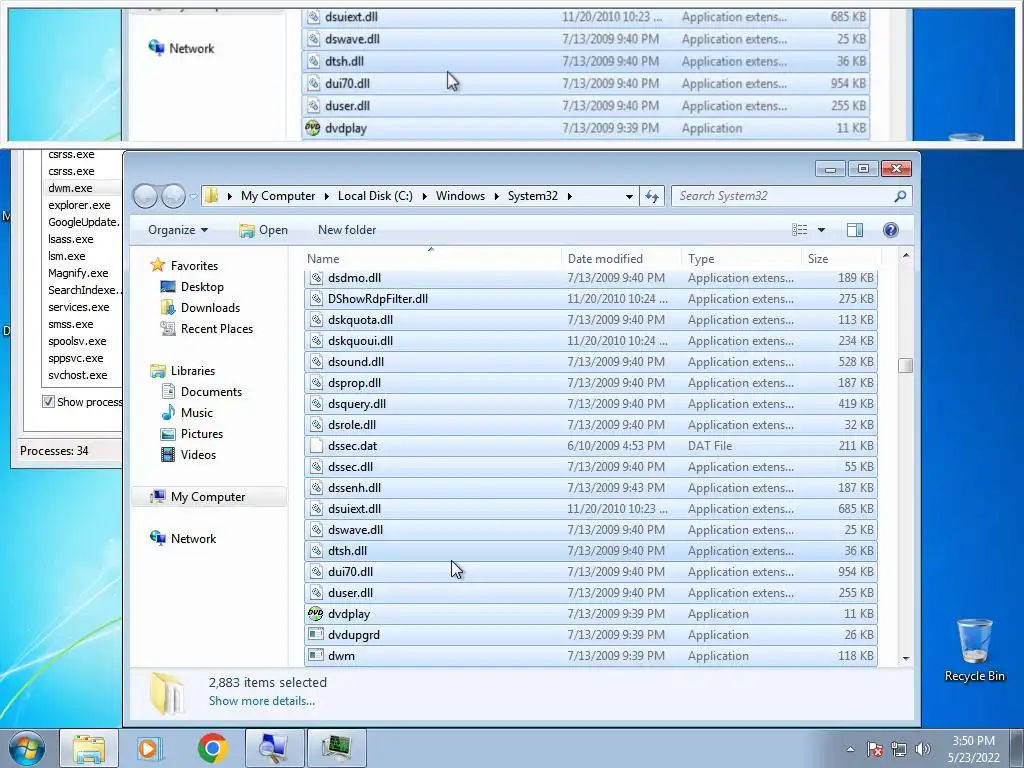The image size is (1024, 768).
Task: Open the Videos library
Action: tap(198, 455)
